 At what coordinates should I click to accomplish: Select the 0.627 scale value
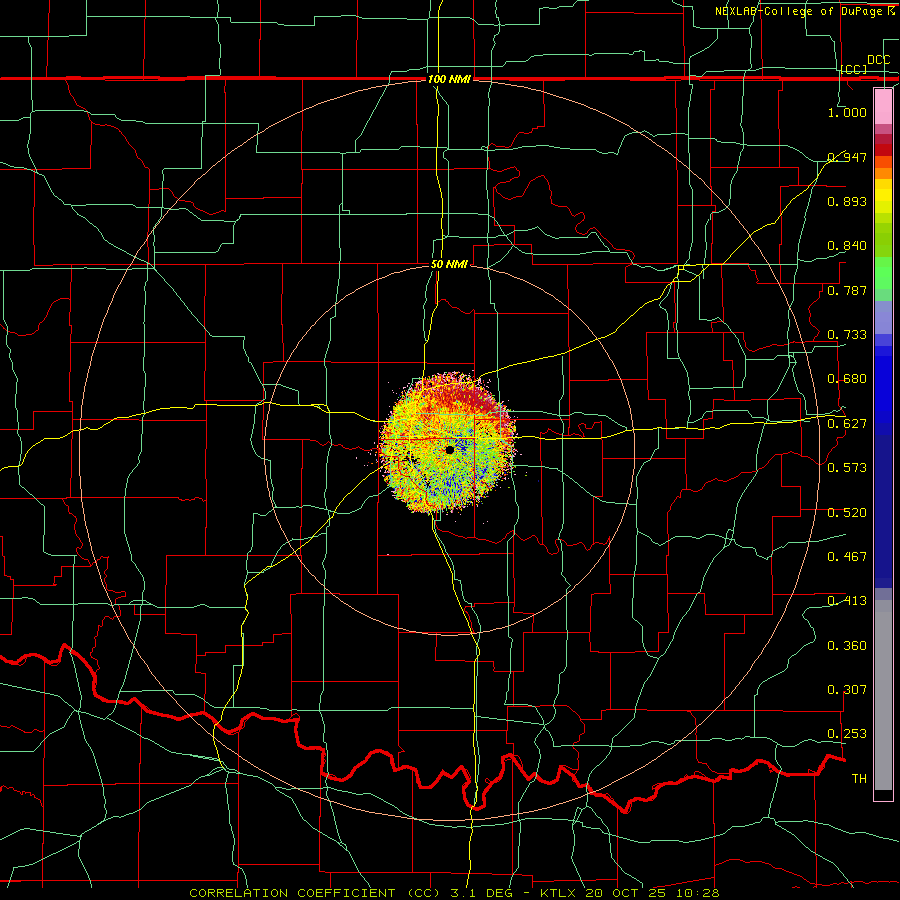[x=847, y=424]
